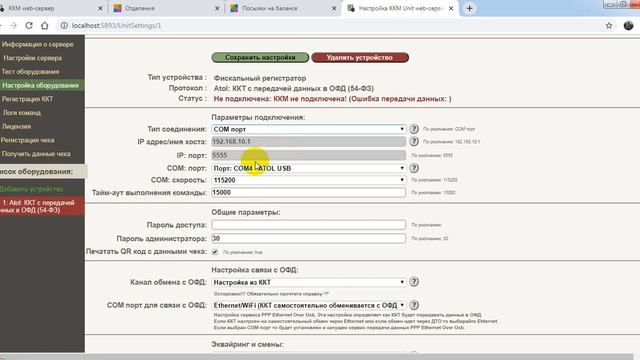Click the Удалить устройство button

(x=360, y=58)
